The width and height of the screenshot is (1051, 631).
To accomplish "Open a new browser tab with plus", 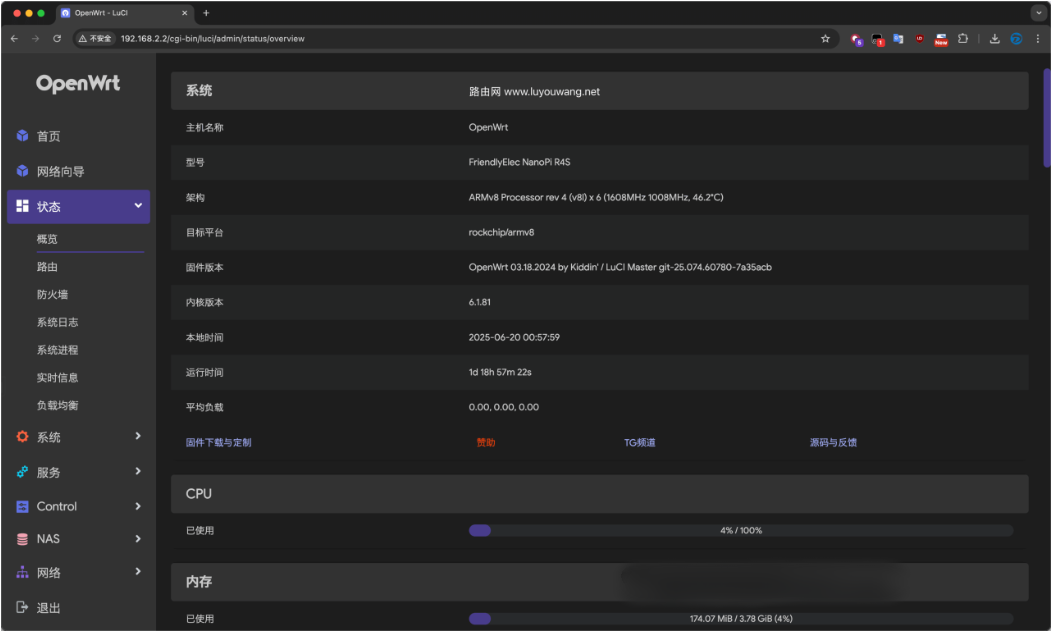I will [206, 13].
